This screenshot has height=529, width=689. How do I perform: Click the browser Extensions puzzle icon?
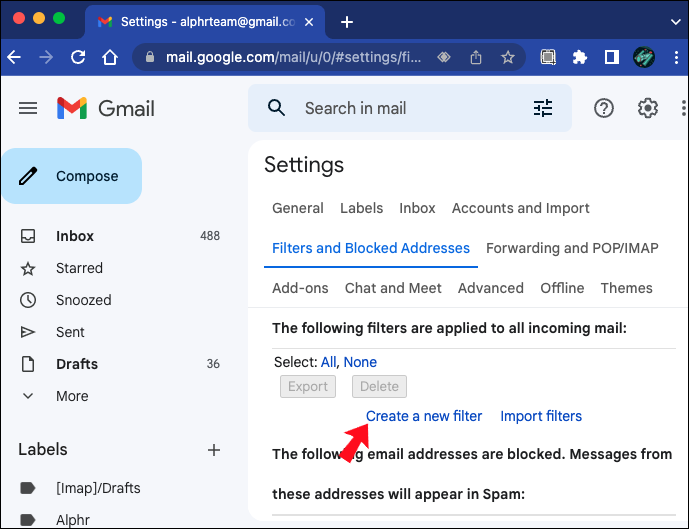(579, 57)
